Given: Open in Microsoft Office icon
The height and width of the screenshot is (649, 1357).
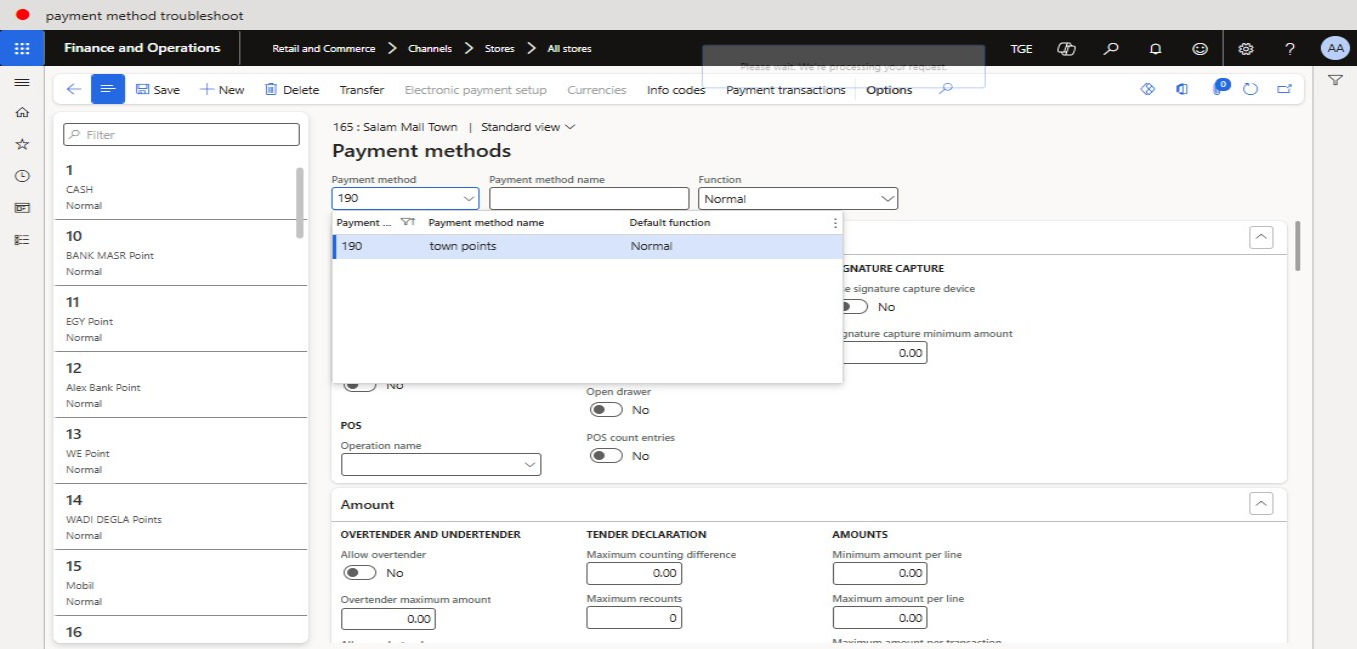Looking at the screenshot, I should click(1182, 89).
